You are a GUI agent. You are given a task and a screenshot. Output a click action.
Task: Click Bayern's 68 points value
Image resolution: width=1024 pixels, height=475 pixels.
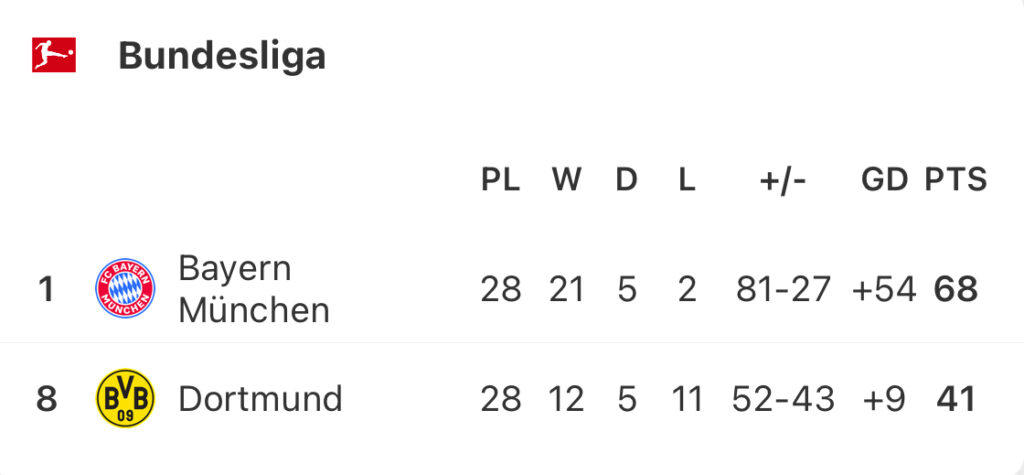pyautogui.click(x=955, y=289)
